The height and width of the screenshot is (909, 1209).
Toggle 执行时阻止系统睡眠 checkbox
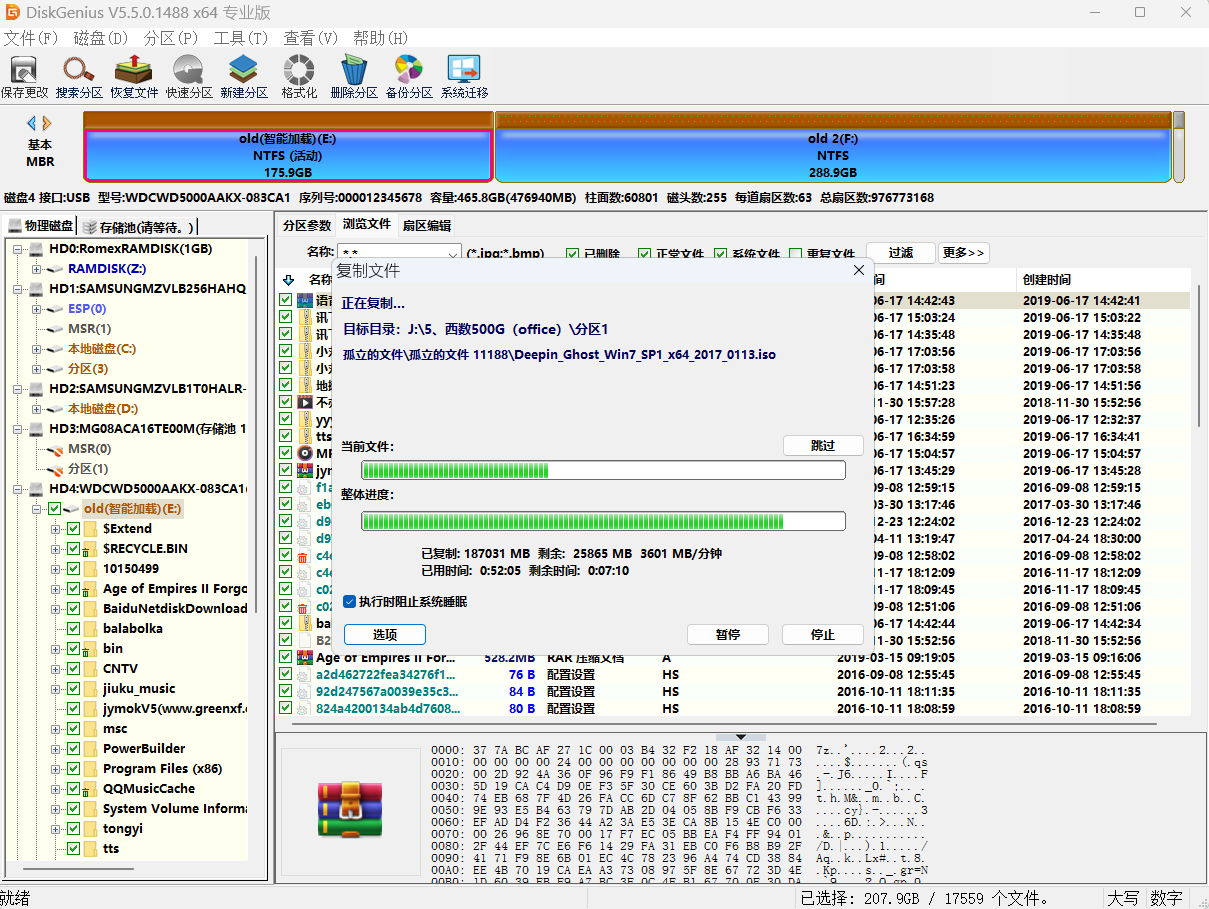coord(349,602)
